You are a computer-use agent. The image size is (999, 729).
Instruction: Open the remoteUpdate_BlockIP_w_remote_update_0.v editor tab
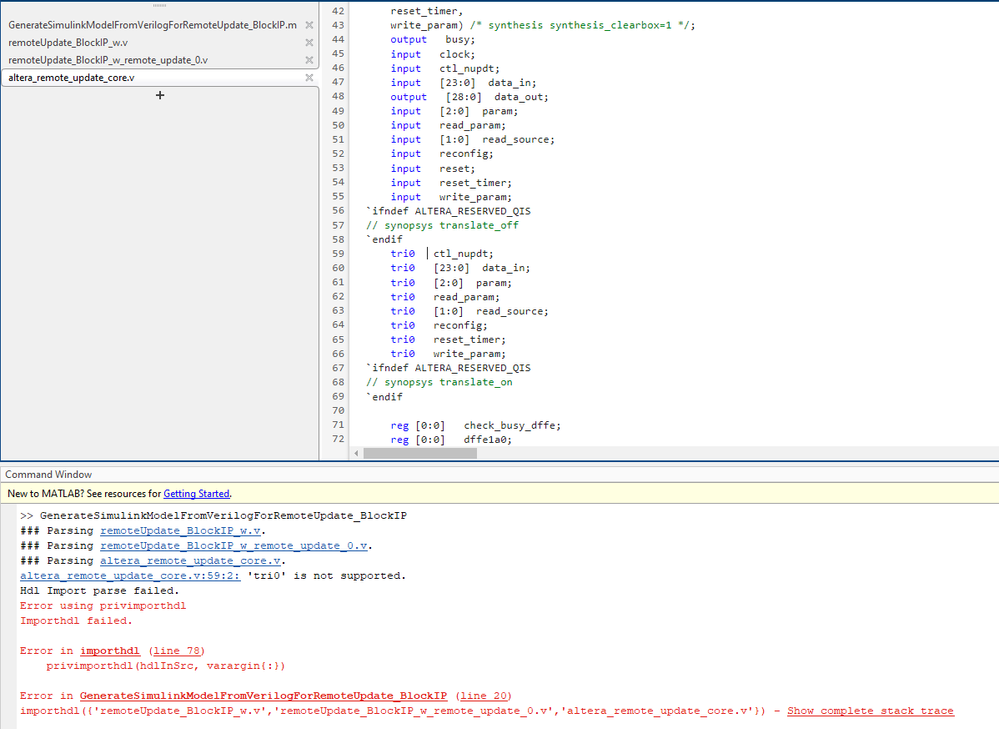[108, 60]
